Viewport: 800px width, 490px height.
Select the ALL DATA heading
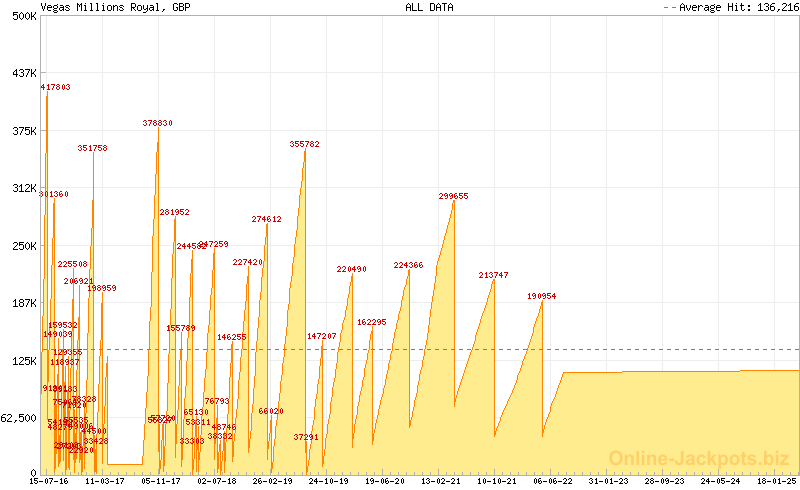429,7
